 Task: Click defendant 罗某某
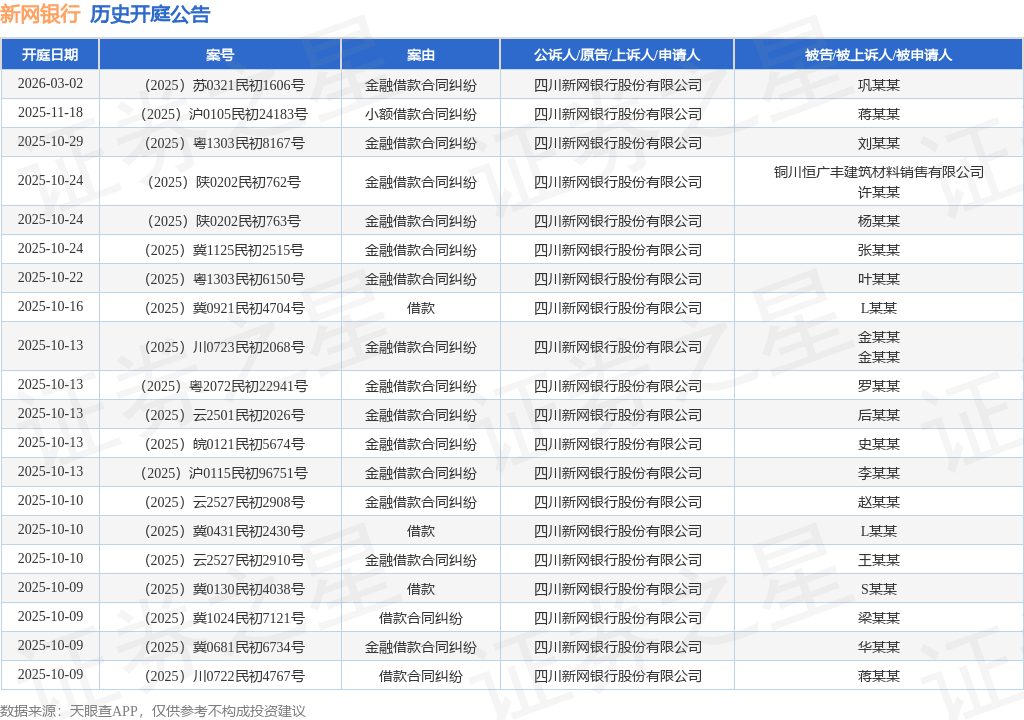click(x=878, y=386)
